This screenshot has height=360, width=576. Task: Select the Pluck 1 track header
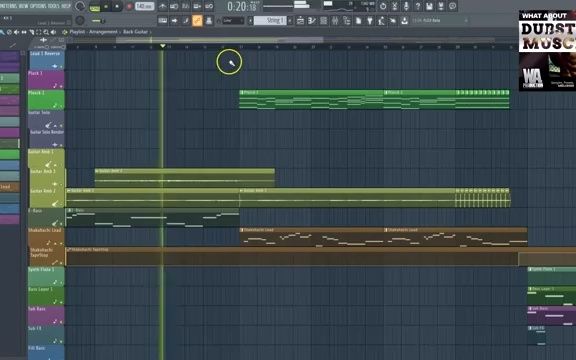pyautogui.click(x=46, y=80)
